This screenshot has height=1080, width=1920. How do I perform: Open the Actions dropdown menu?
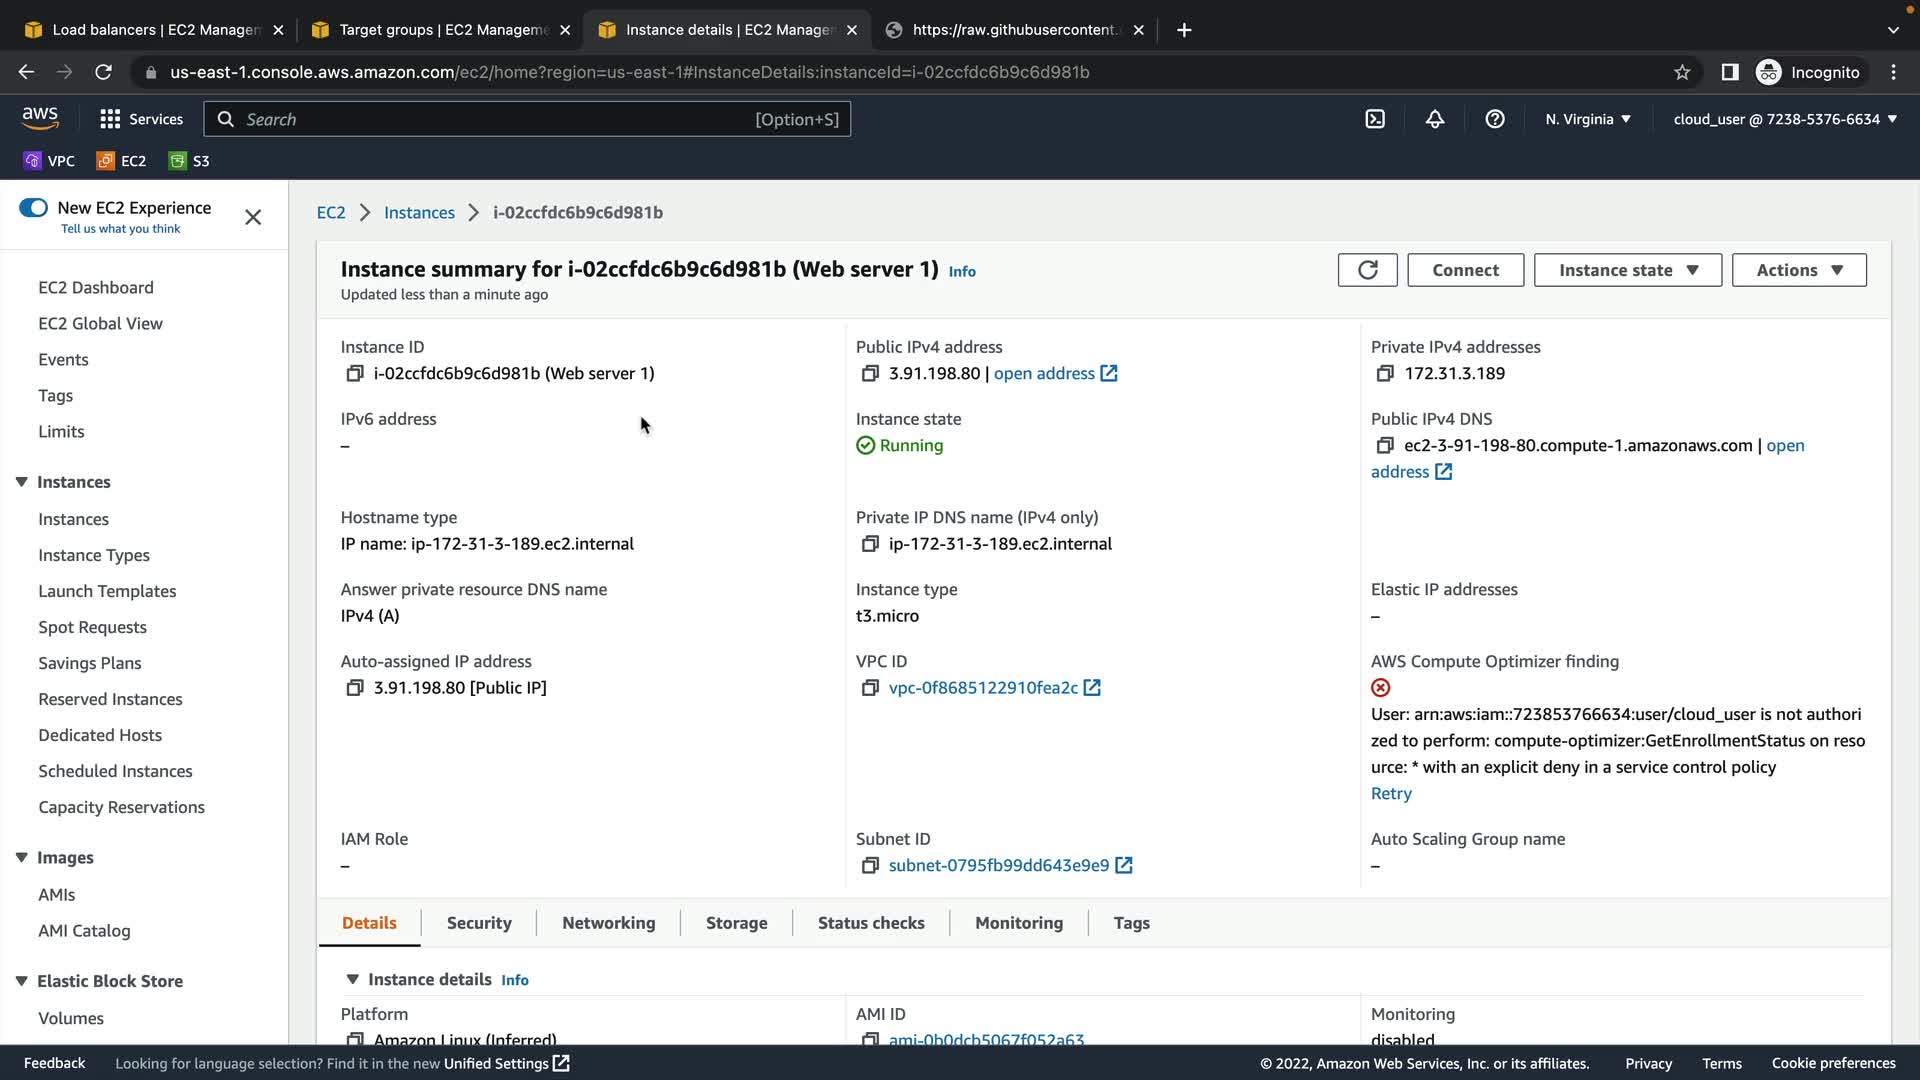(1798, 270)
